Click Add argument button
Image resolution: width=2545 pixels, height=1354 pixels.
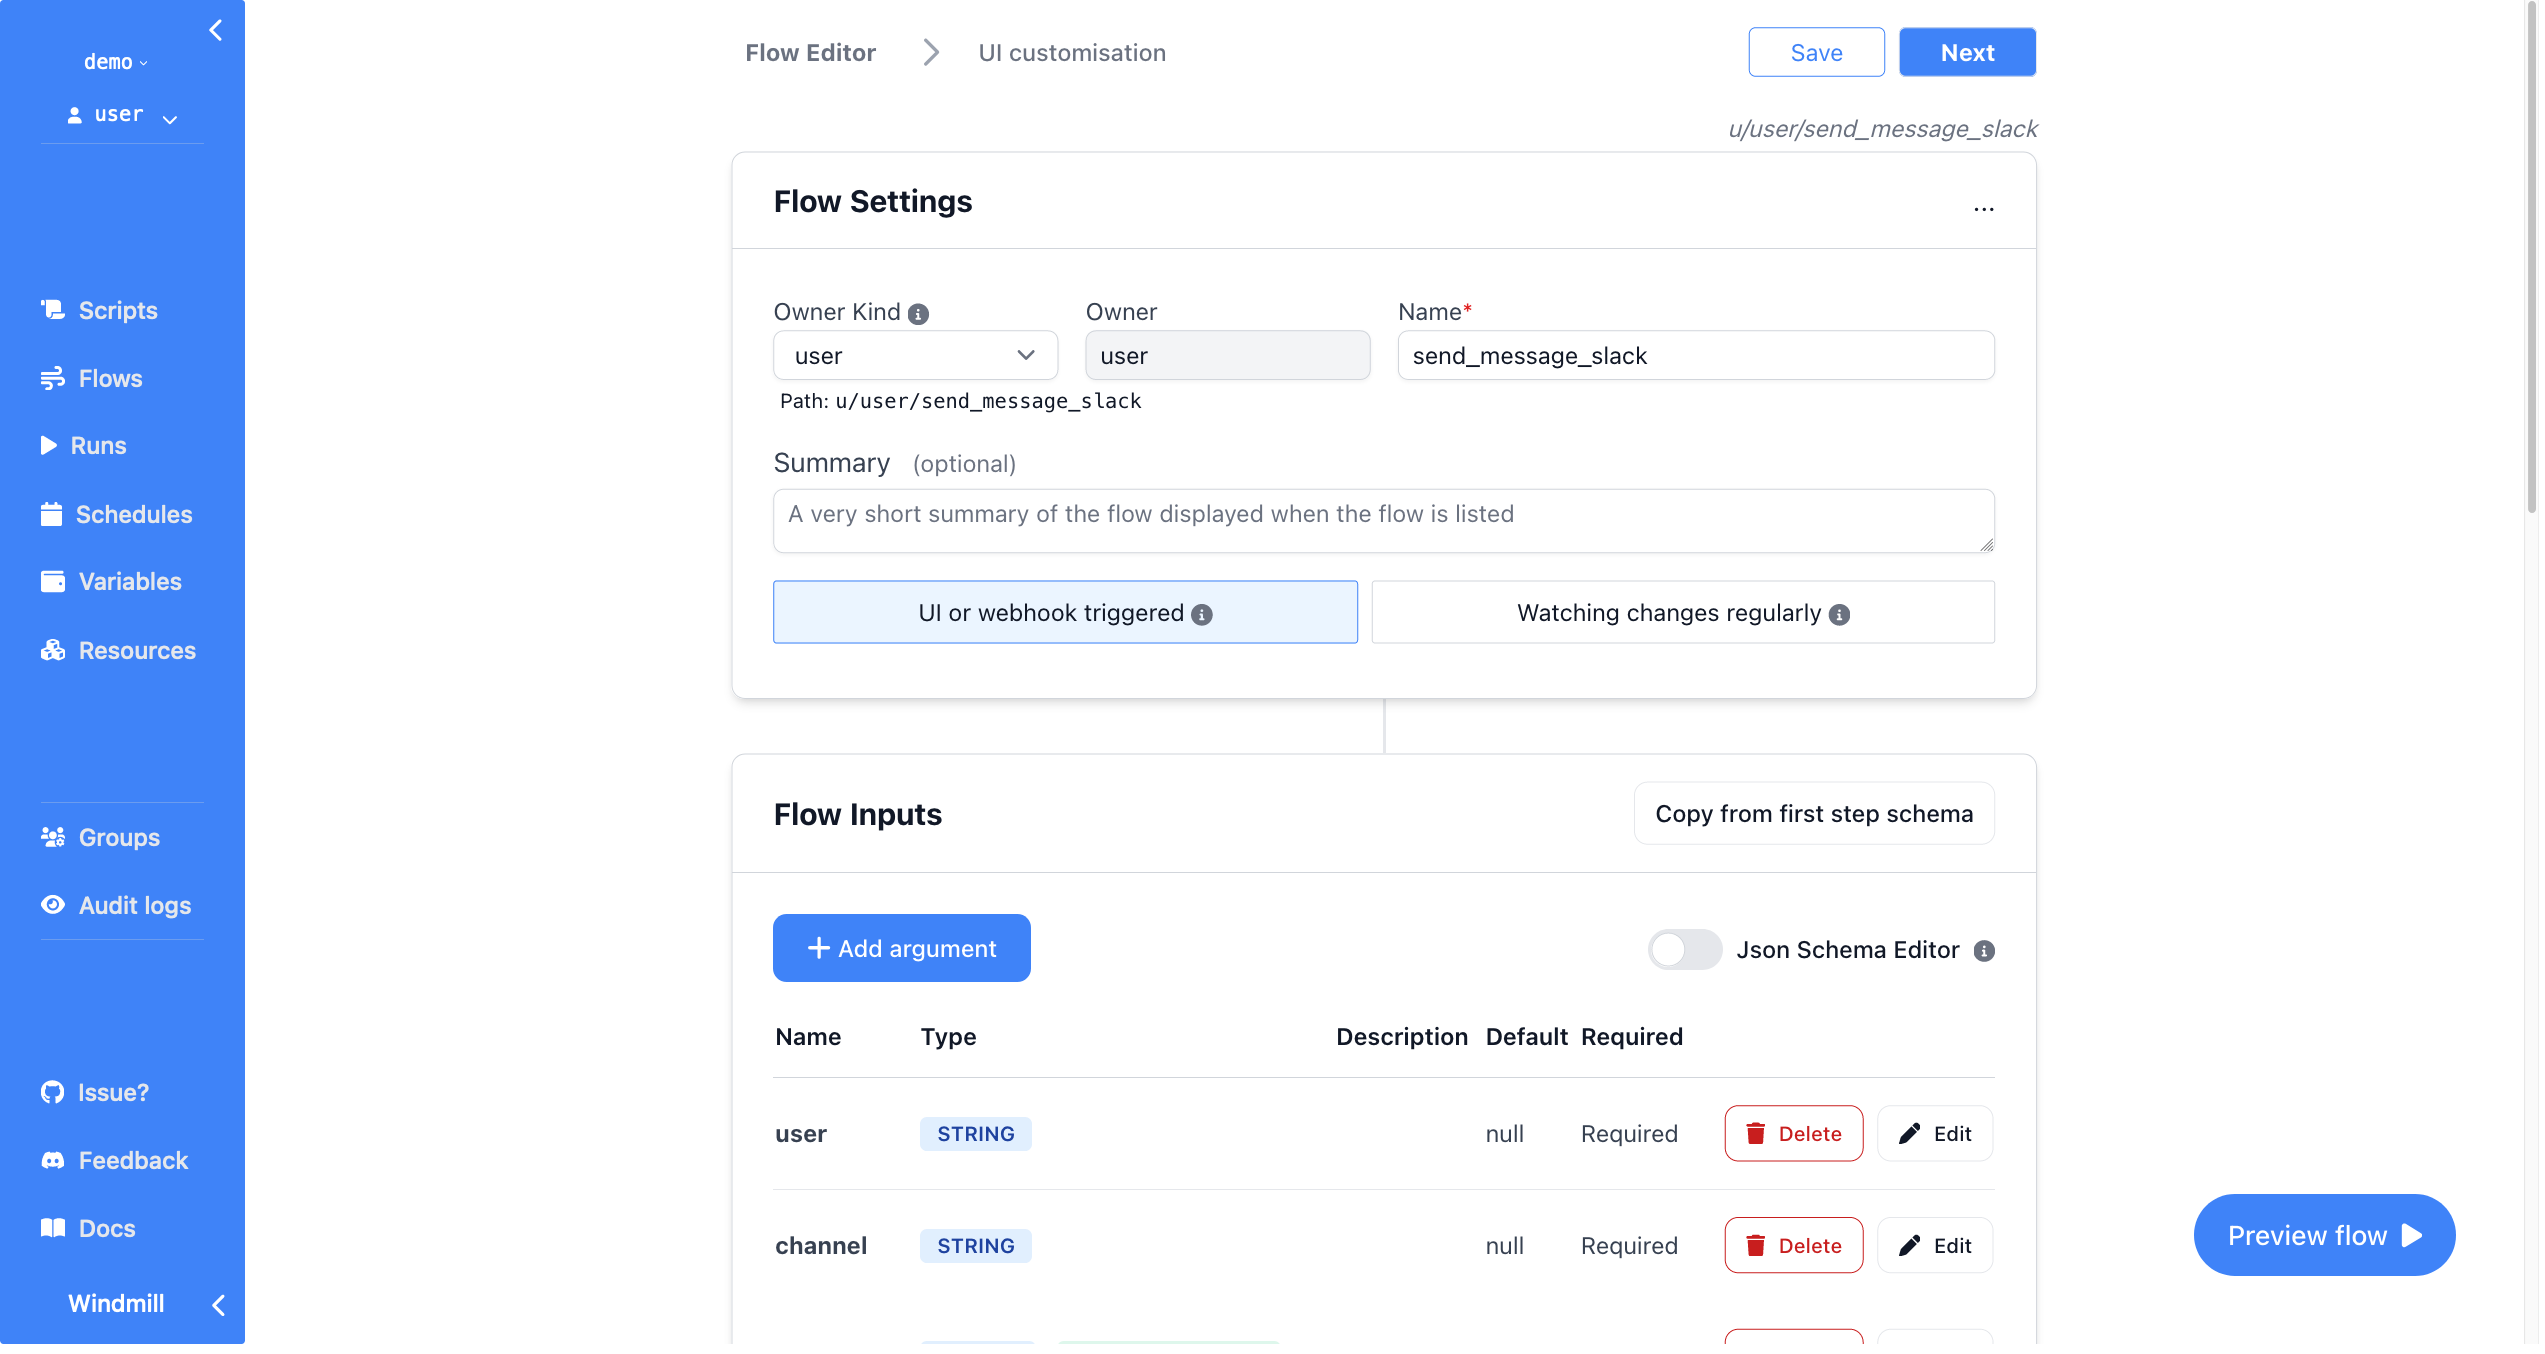coord(902,948)
